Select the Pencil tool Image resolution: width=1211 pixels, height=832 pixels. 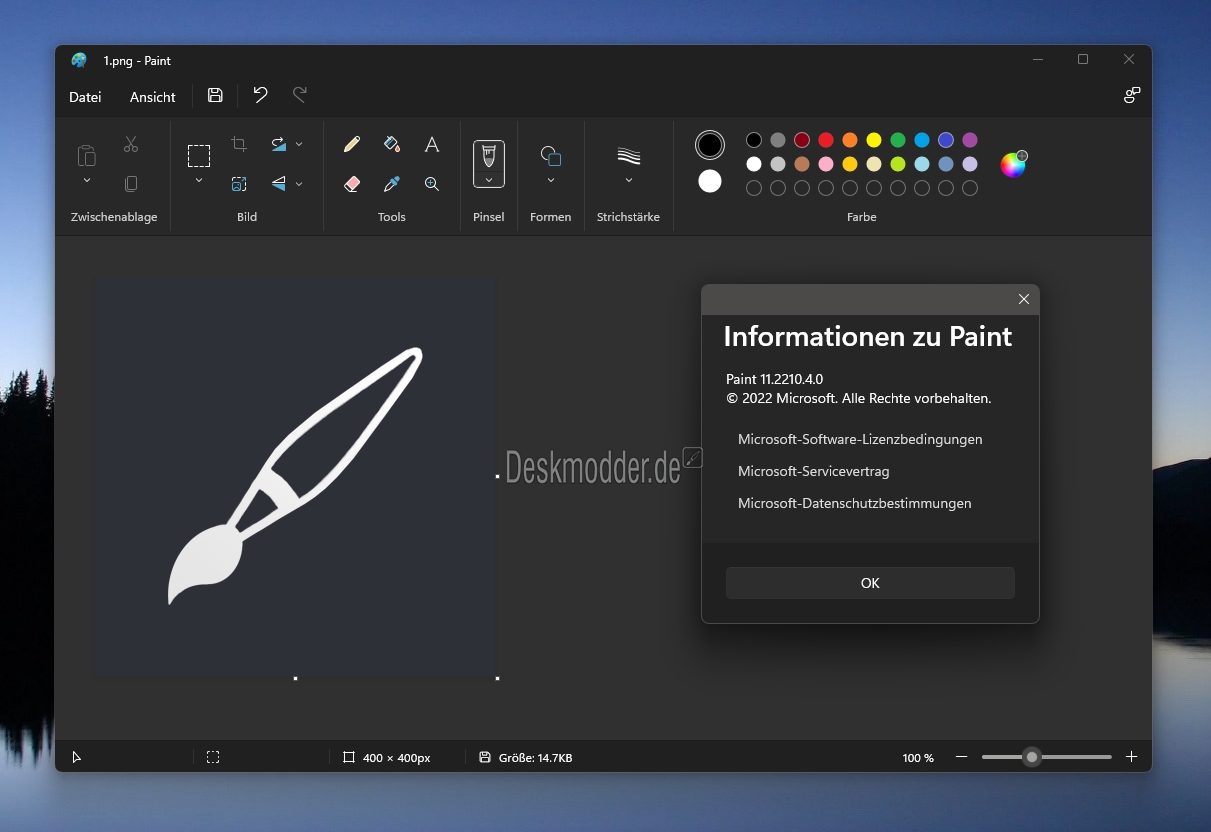tap(352, 145)
